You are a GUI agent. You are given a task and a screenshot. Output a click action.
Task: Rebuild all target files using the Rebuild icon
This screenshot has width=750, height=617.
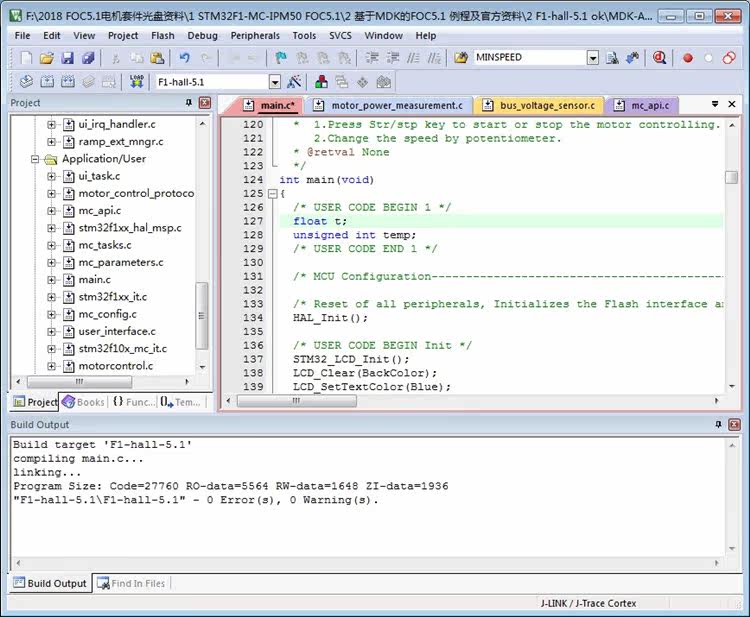coord(68,82)
